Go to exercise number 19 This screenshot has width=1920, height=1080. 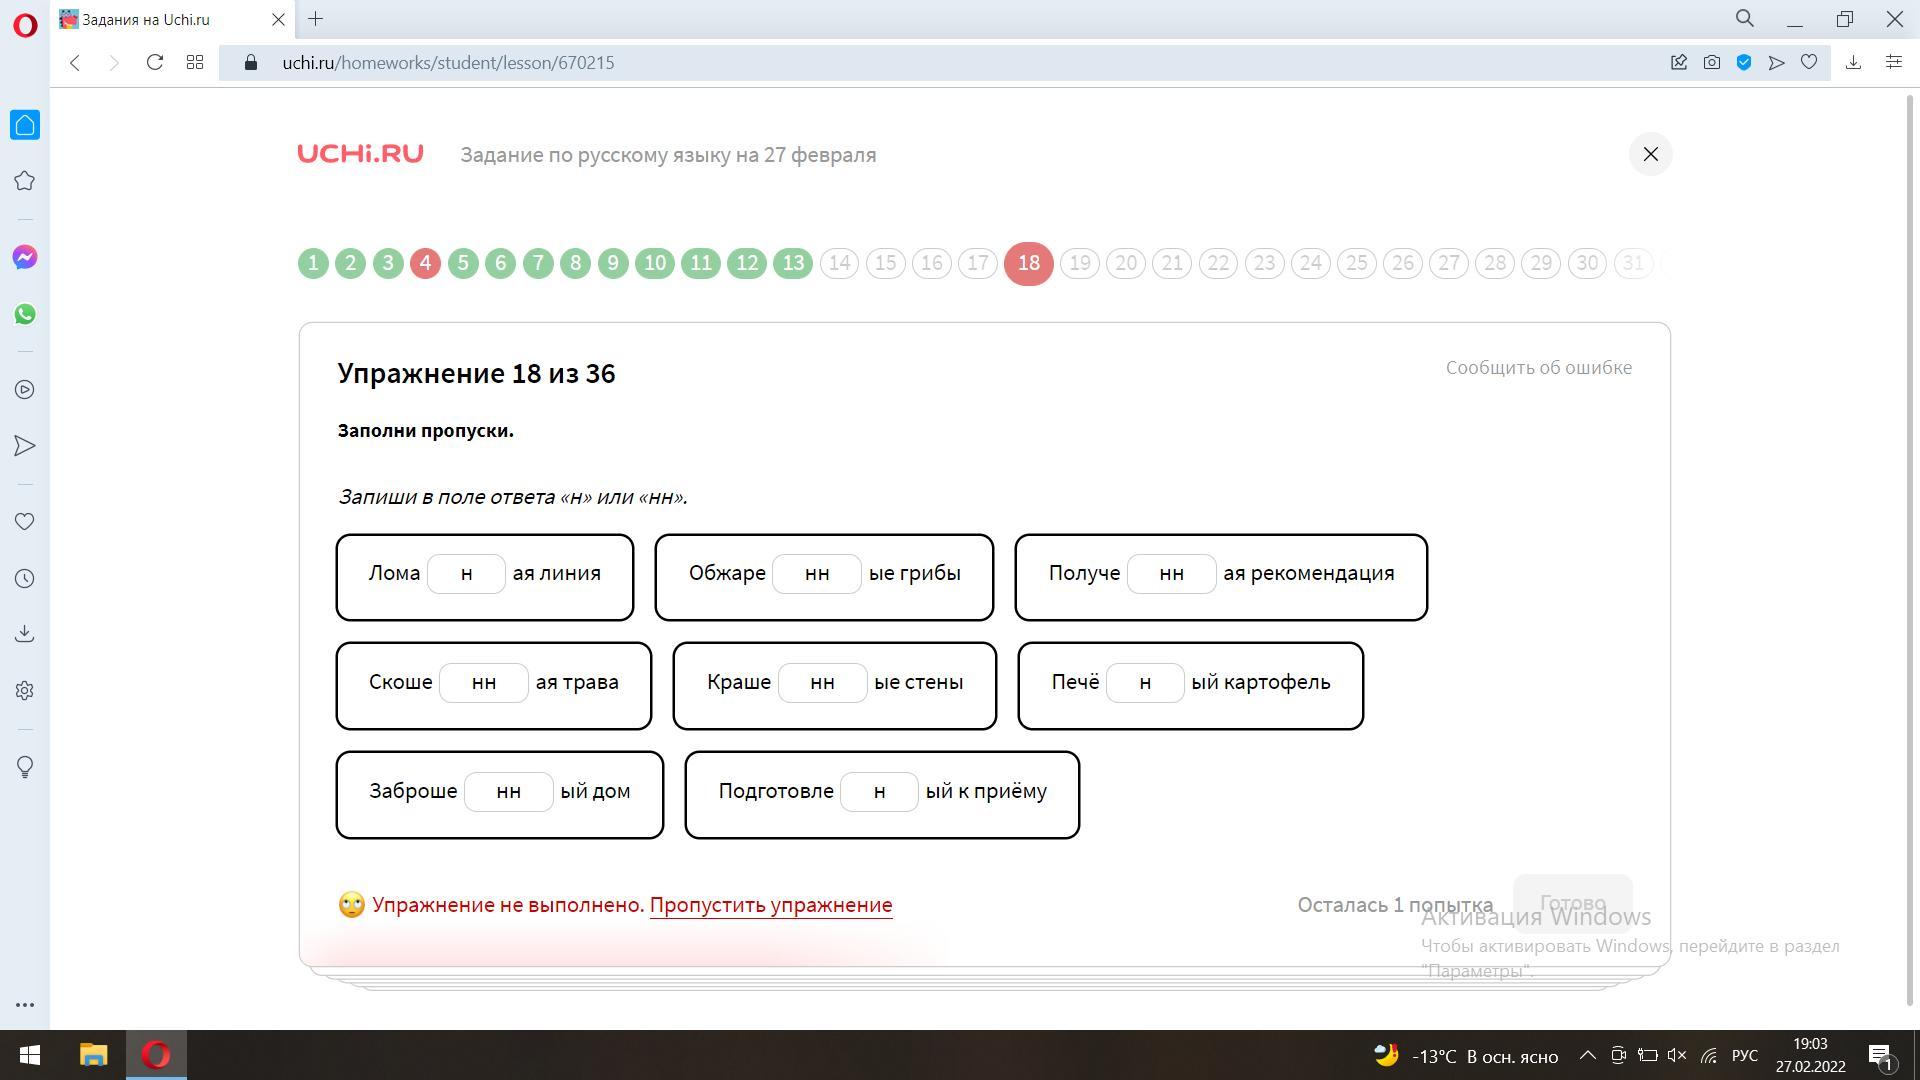point(1079,263)
